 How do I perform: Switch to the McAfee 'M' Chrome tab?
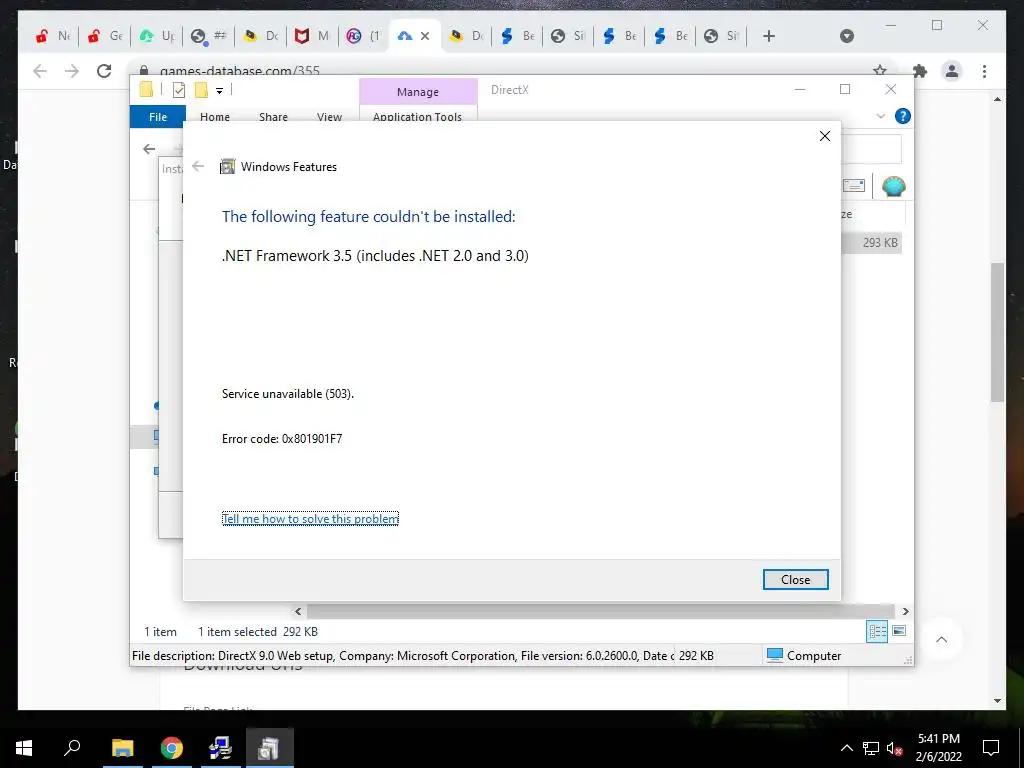[313, 36]
